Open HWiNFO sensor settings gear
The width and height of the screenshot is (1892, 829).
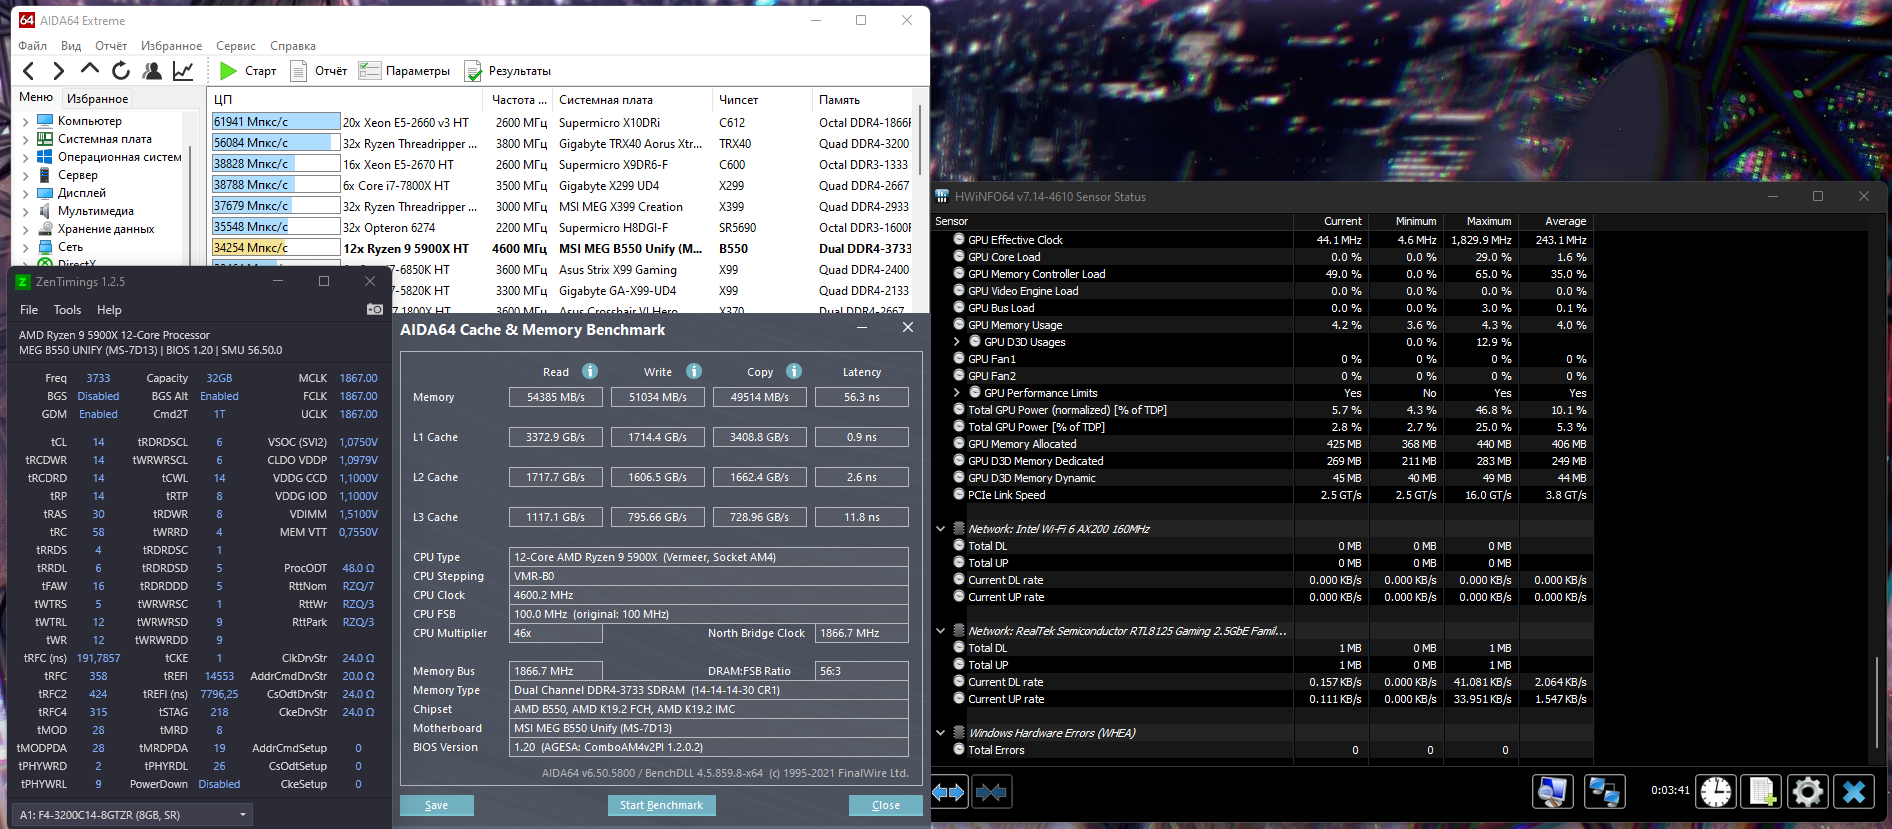[x=1808, y=792]
